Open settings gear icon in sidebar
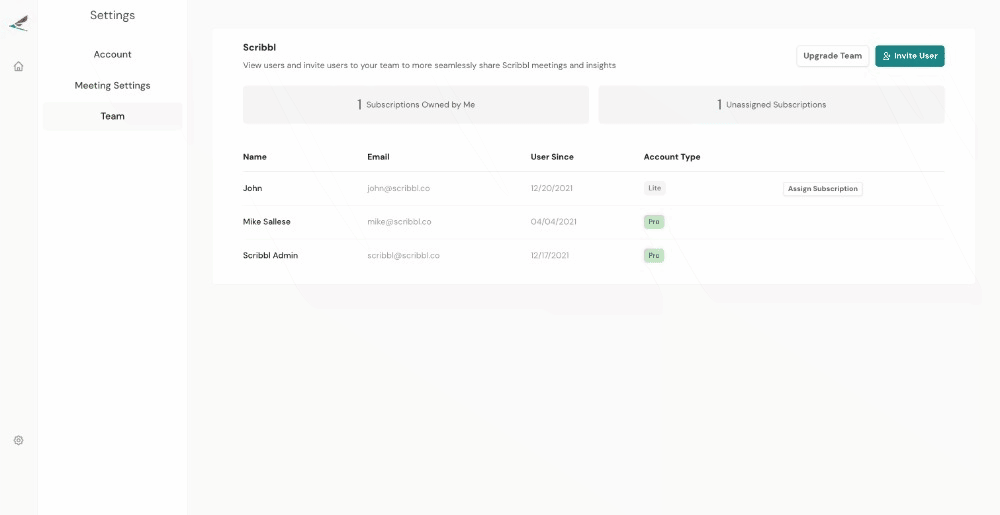 coord(18,440)
